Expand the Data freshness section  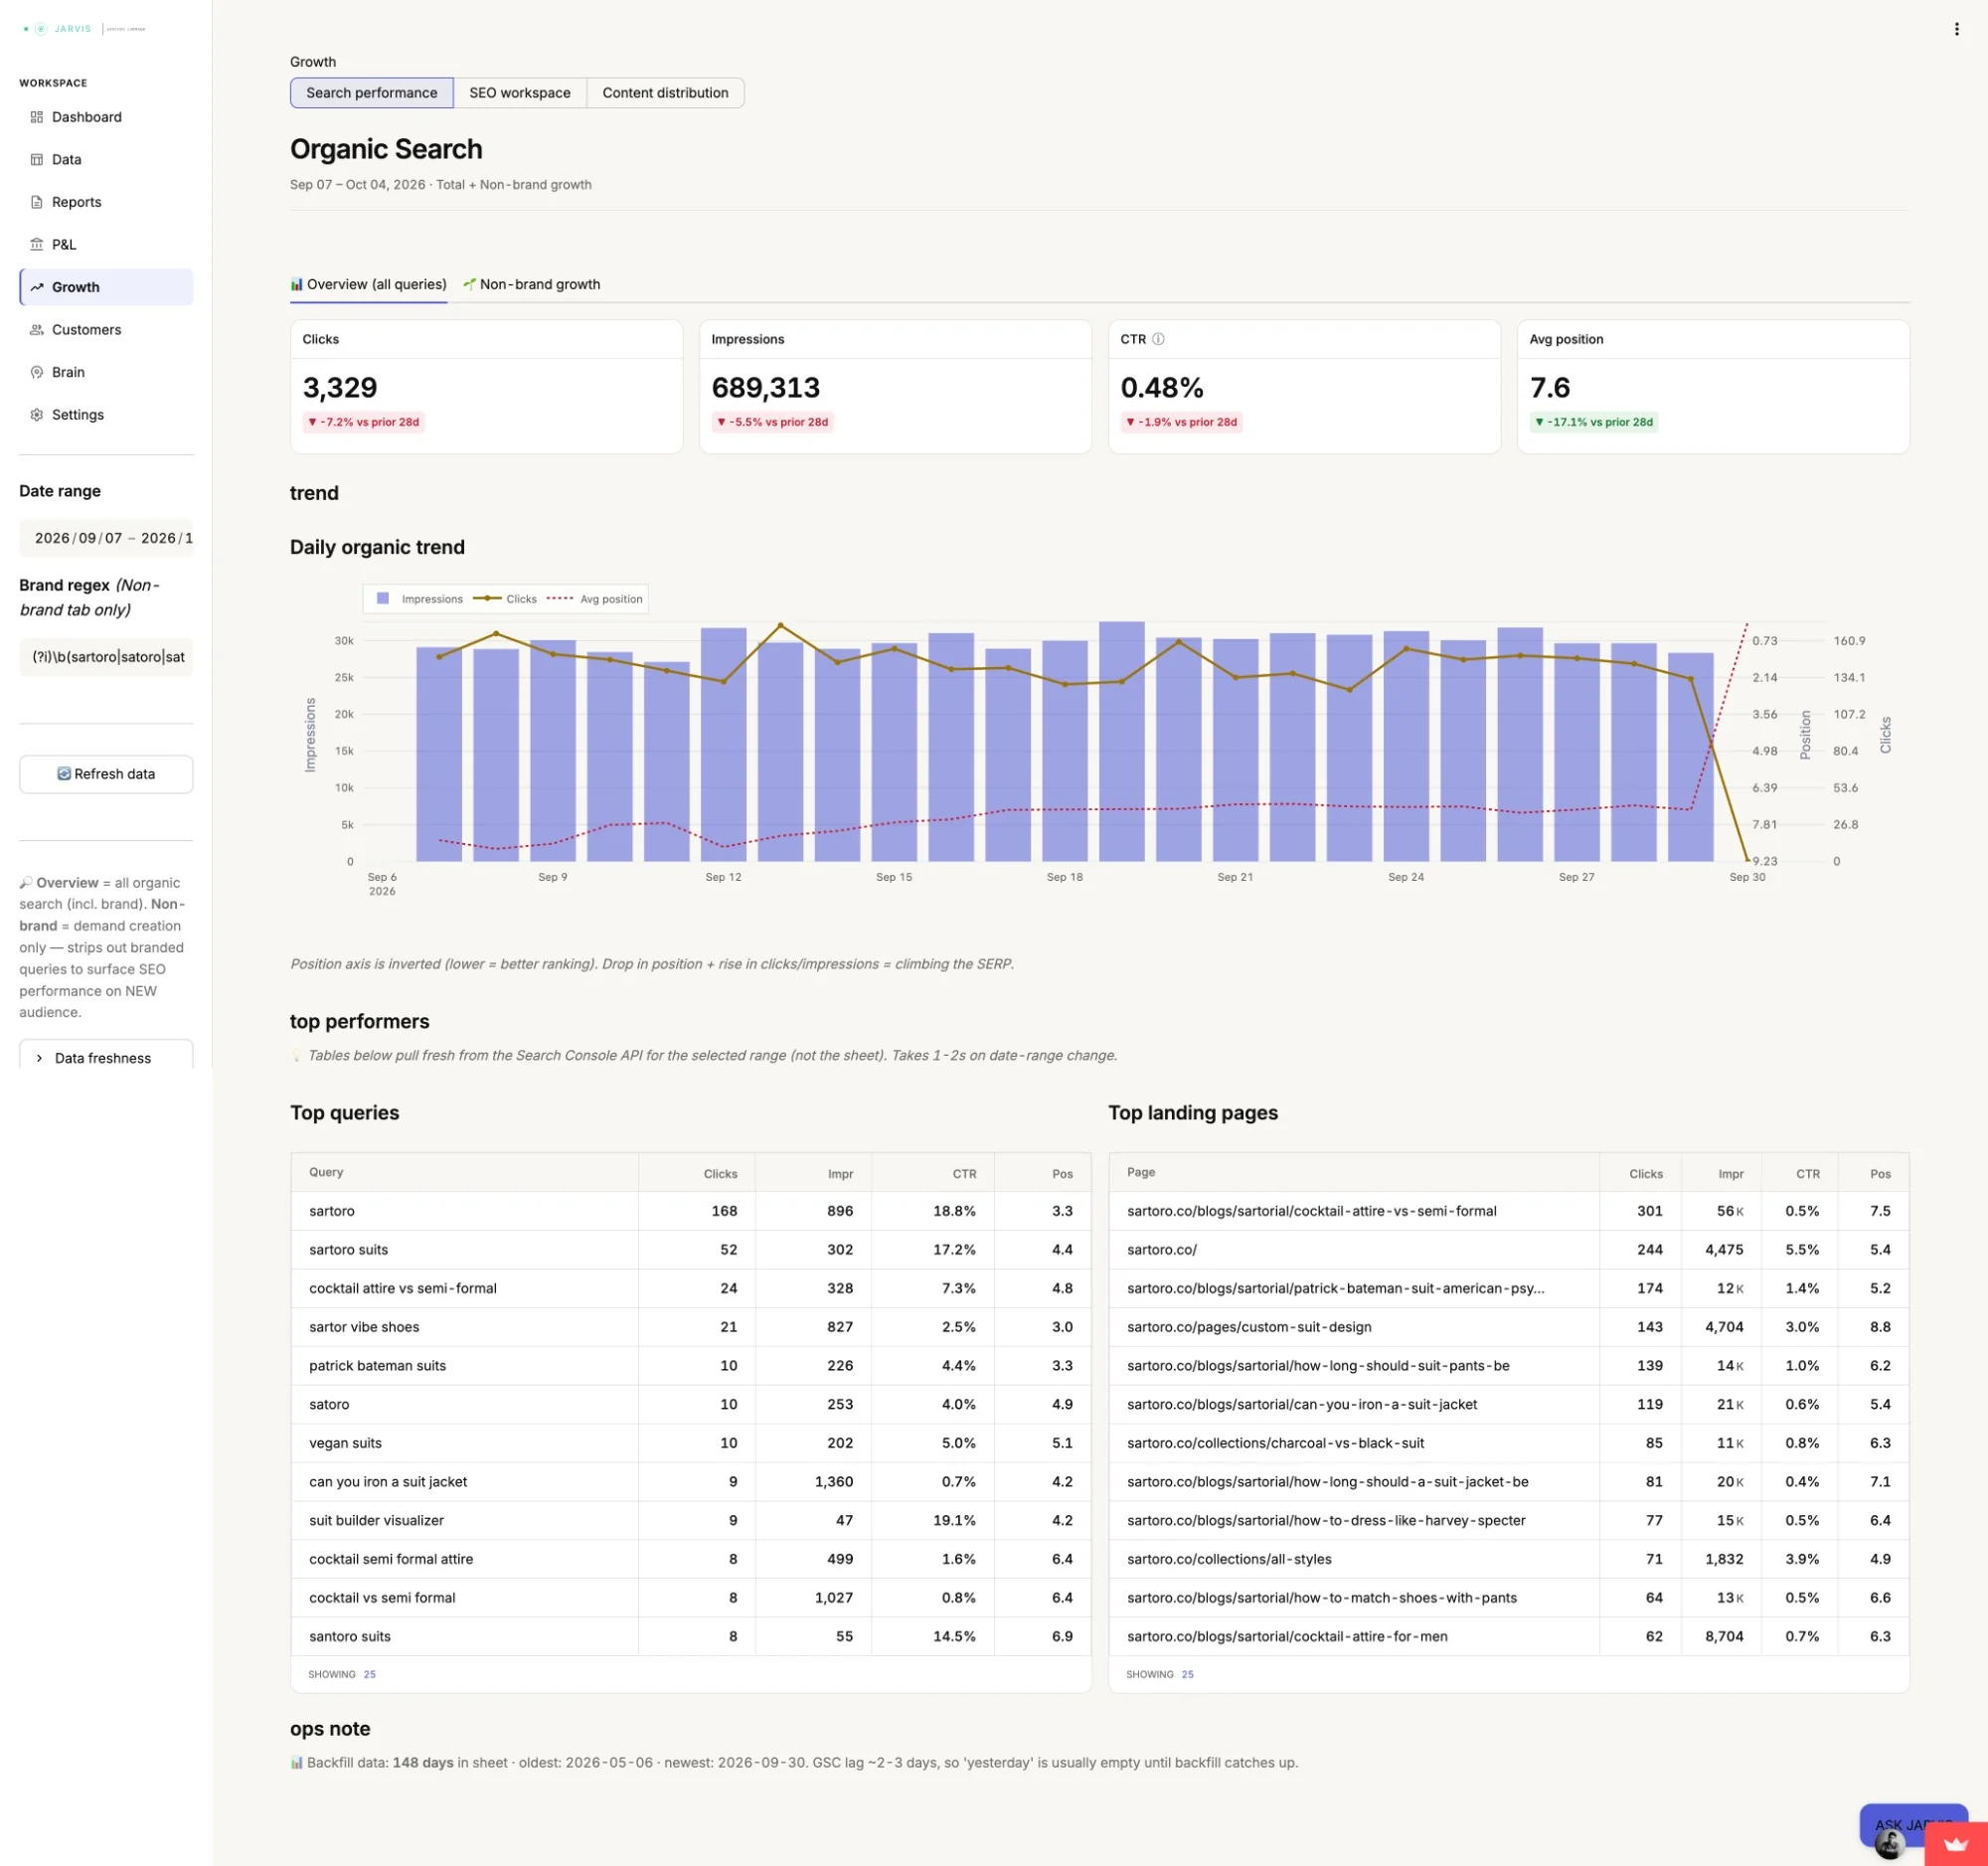tap(106, 1057)
